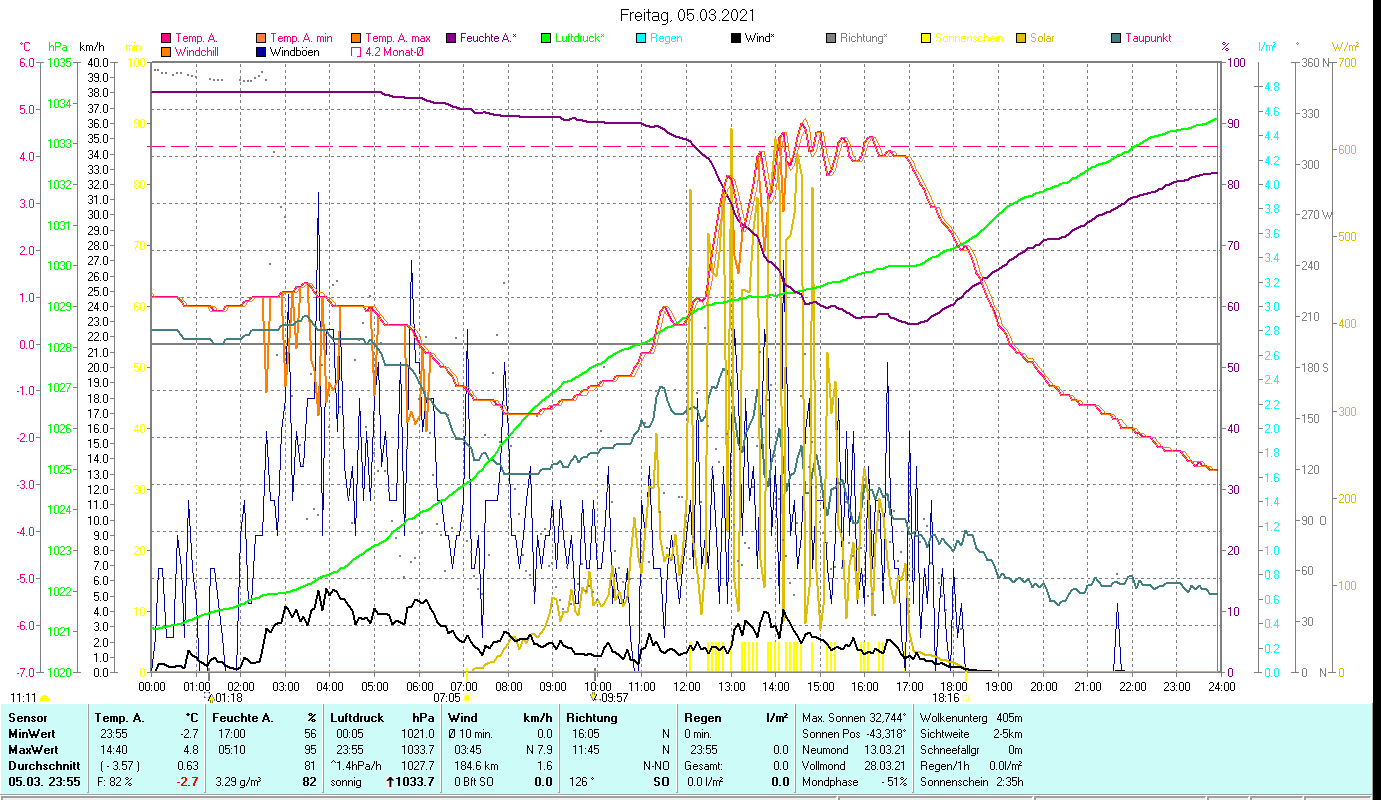Click the Temp. A. max legend swatch
The height and width of the screenshot is (800, 1381).
356,38
